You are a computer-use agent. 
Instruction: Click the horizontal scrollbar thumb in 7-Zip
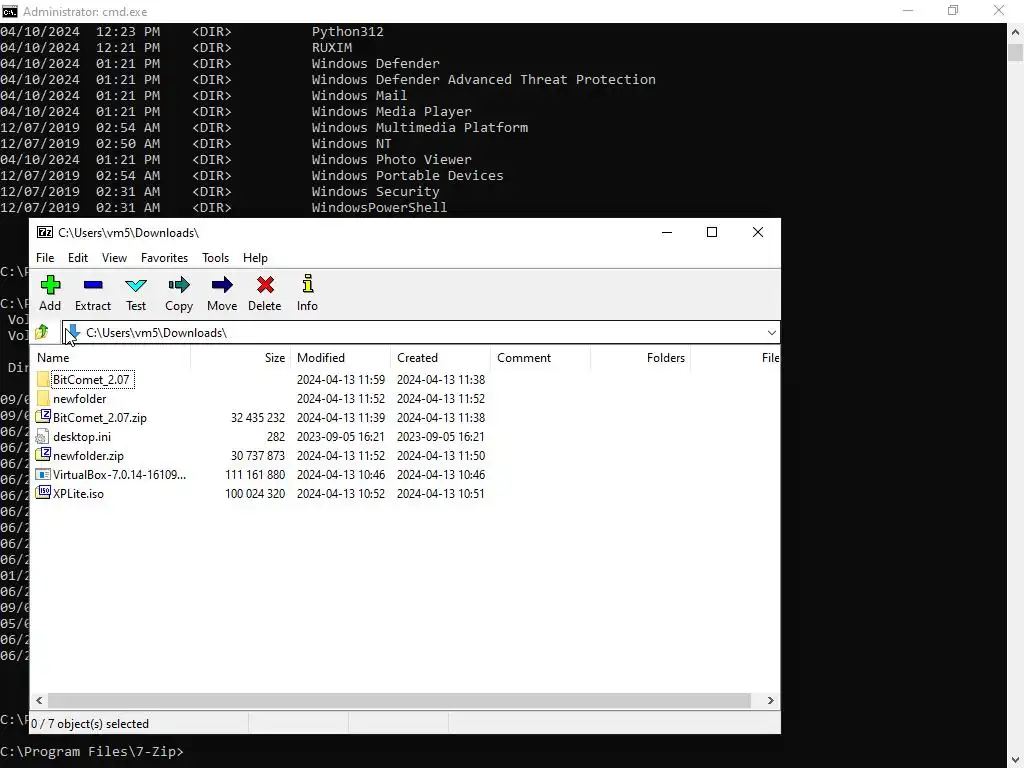400,700
